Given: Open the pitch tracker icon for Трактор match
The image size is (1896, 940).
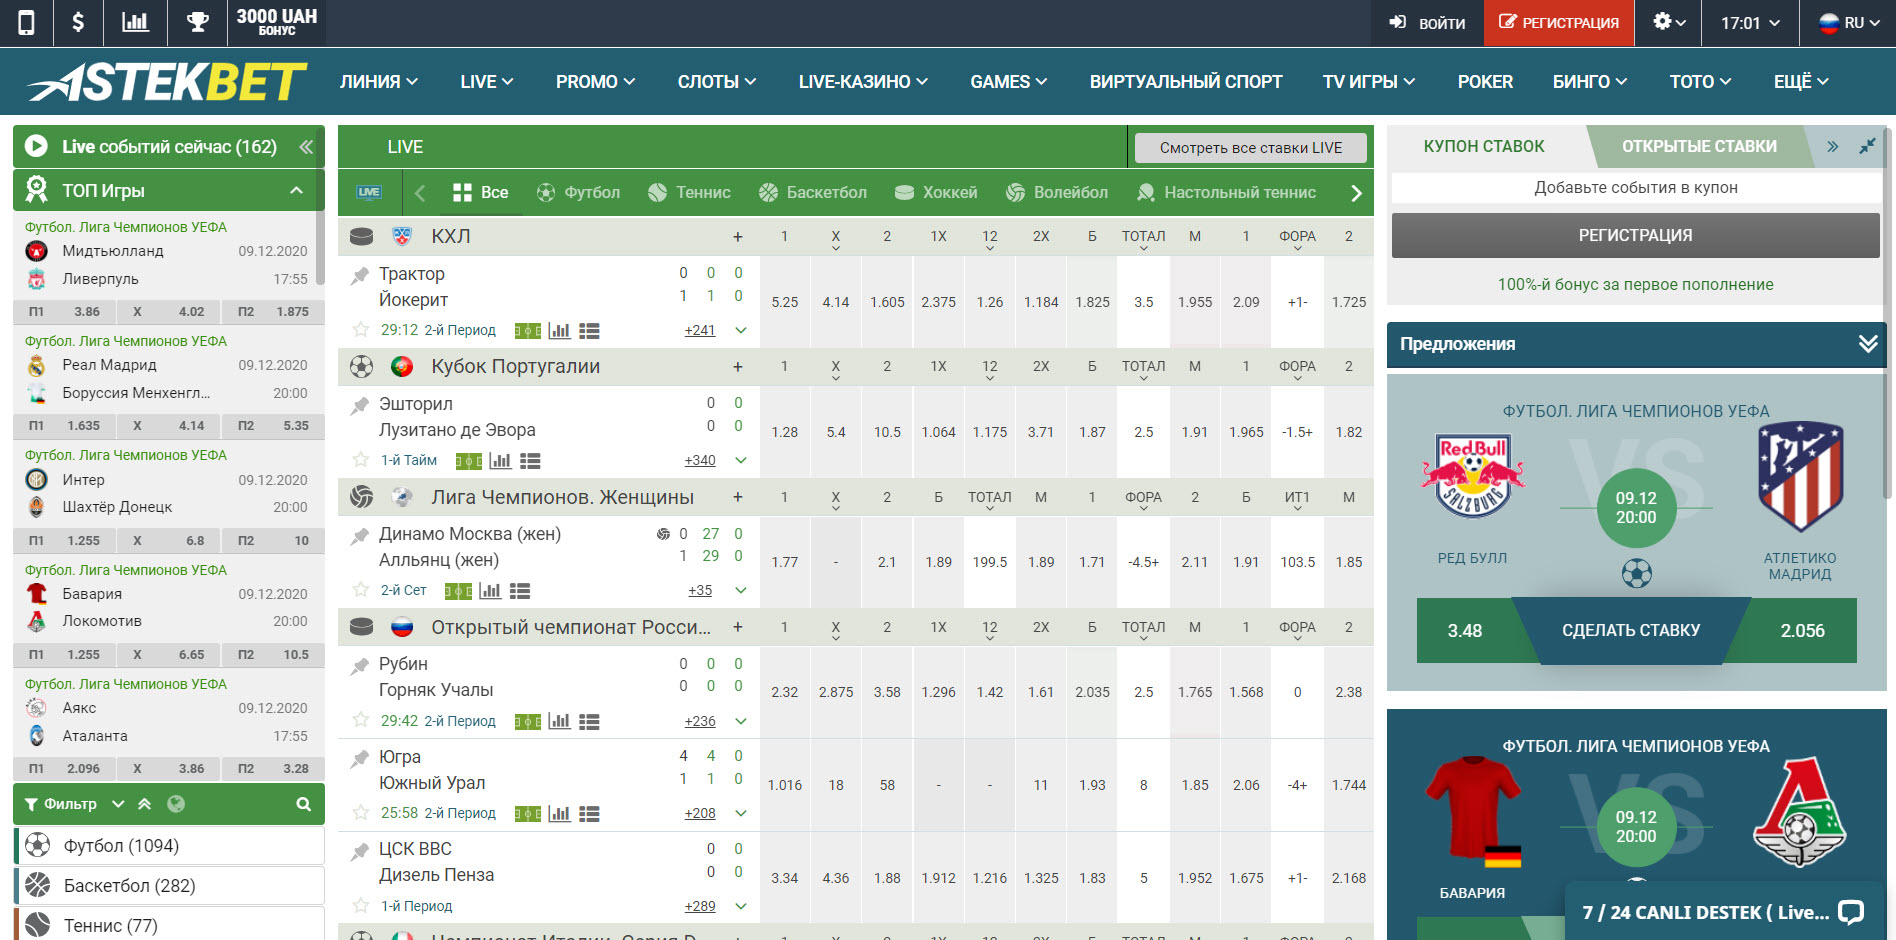Looking at the screenshot, I should coord(527,331).
